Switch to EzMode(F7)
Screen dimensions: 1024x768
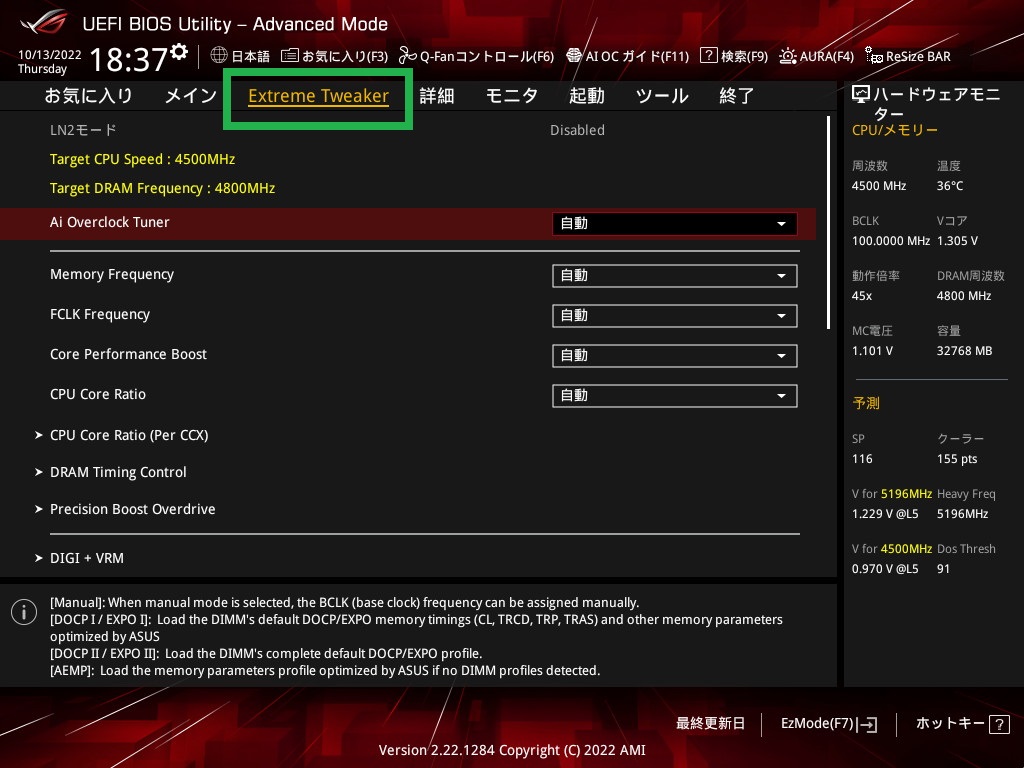(829, 724)
